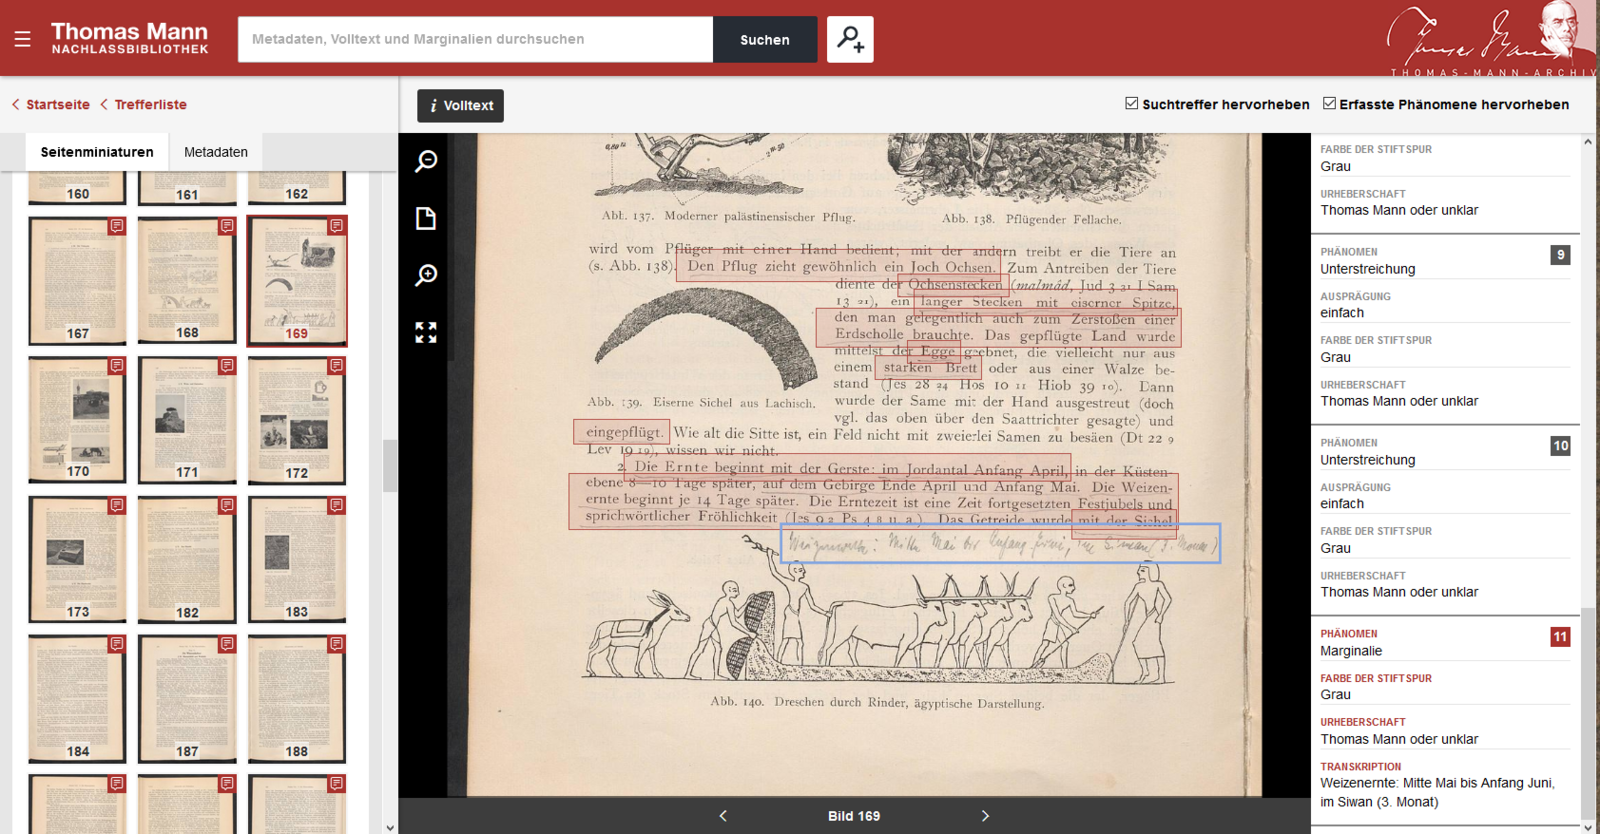The image size is (1600, 834).
Task: Click annotation icon on thumbnail 167
Action: (117, 226)
